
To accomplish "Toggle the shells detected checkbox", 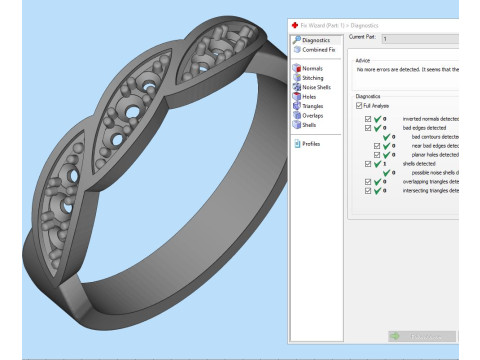I will pyautogui.click(x=368, y=164).
